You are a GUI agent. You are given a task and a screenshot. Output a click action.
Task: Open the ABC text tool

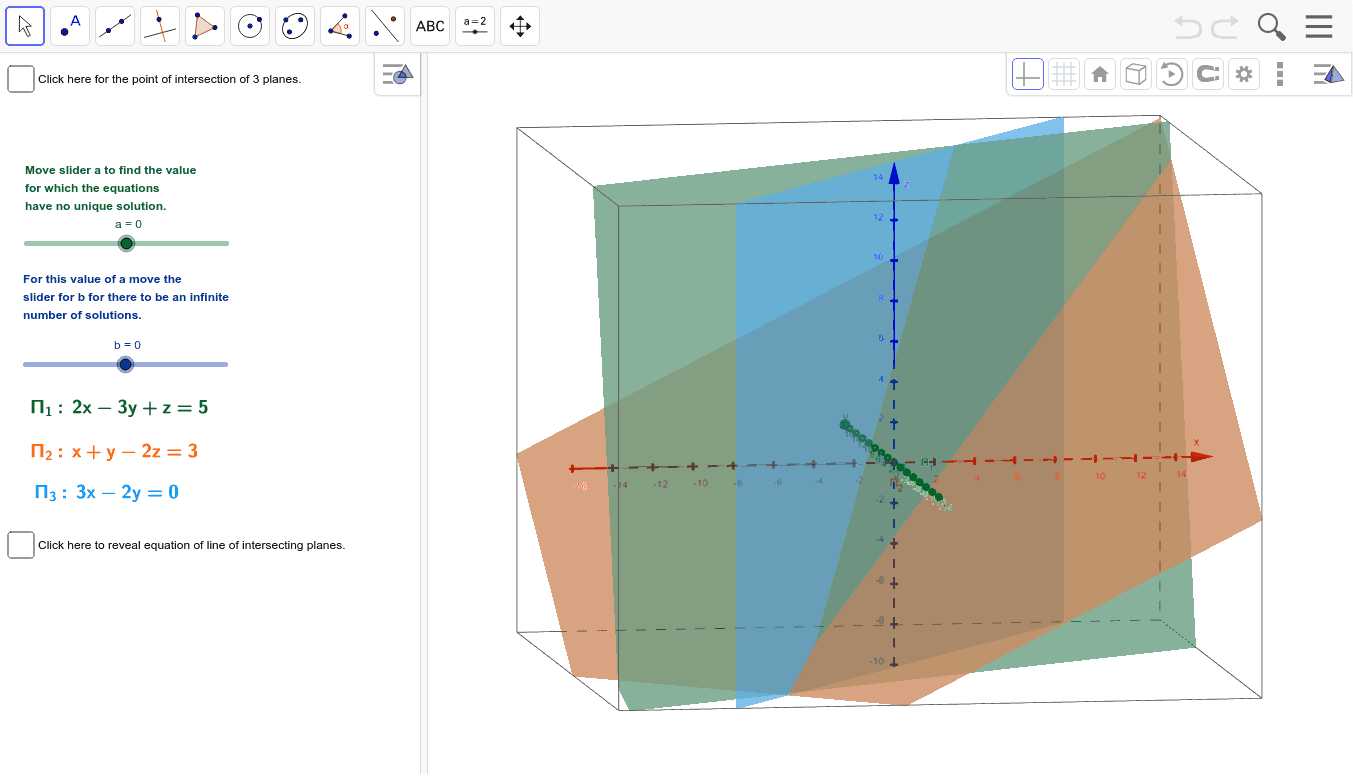(430, 26)
